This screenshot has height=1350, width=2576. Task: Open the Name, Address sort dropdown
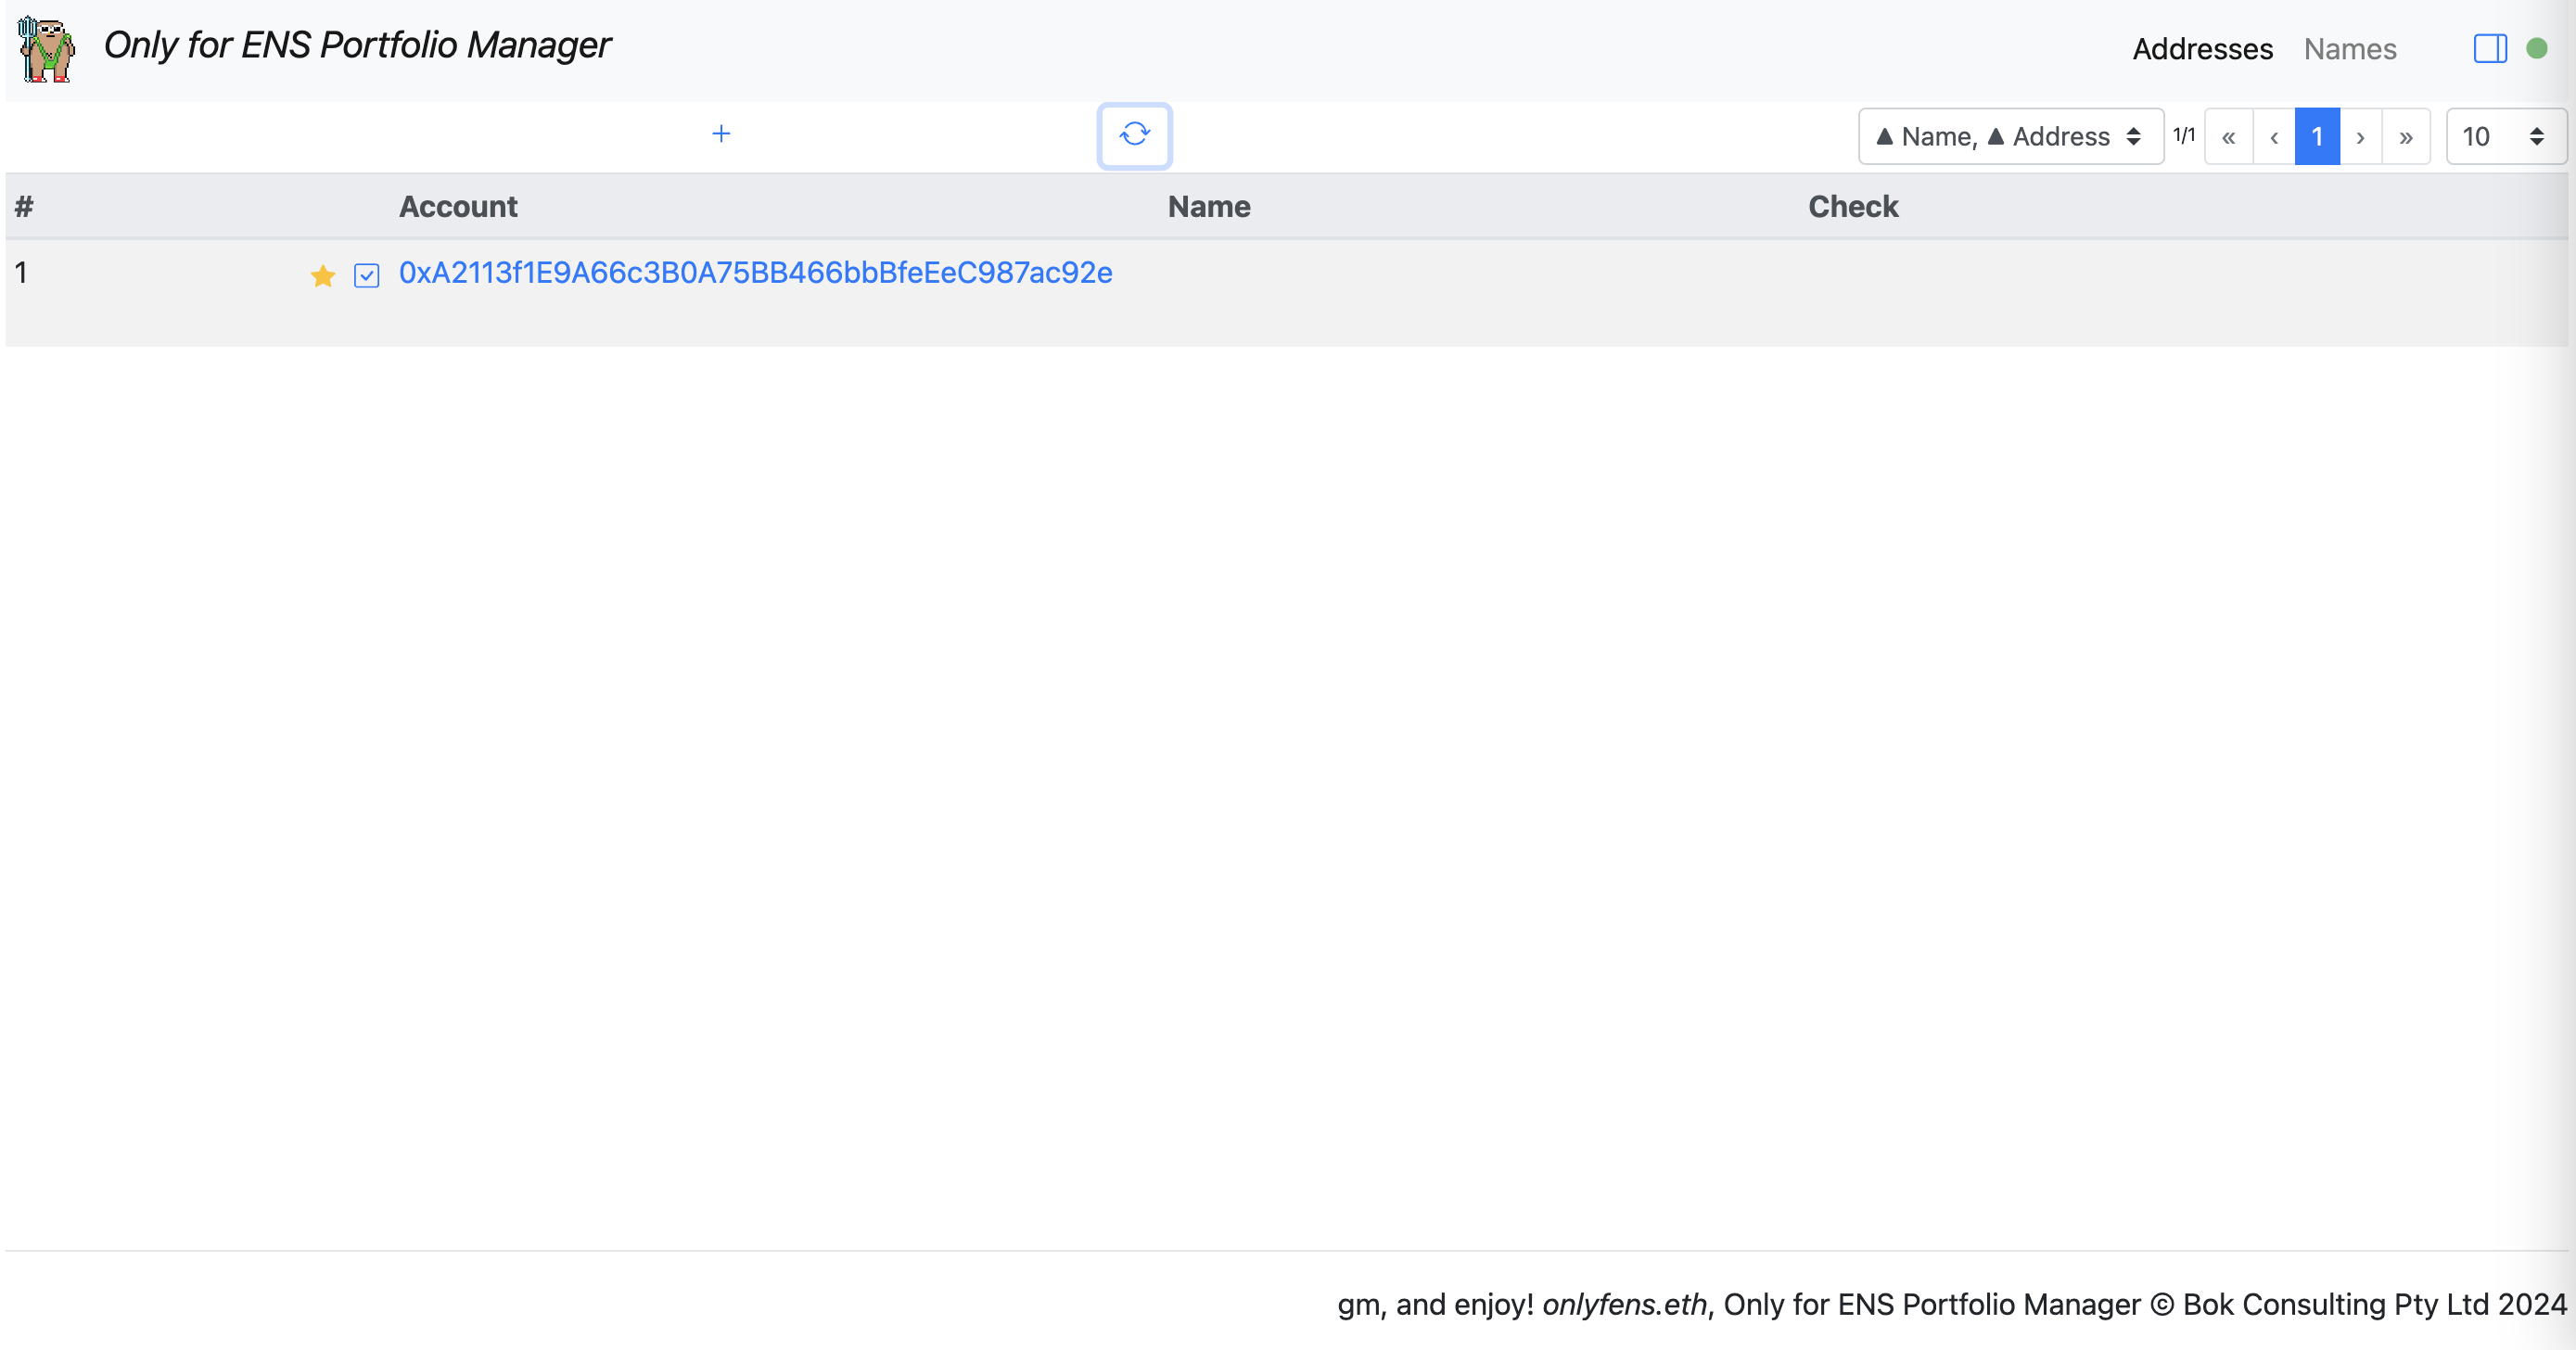point(2010,137)
